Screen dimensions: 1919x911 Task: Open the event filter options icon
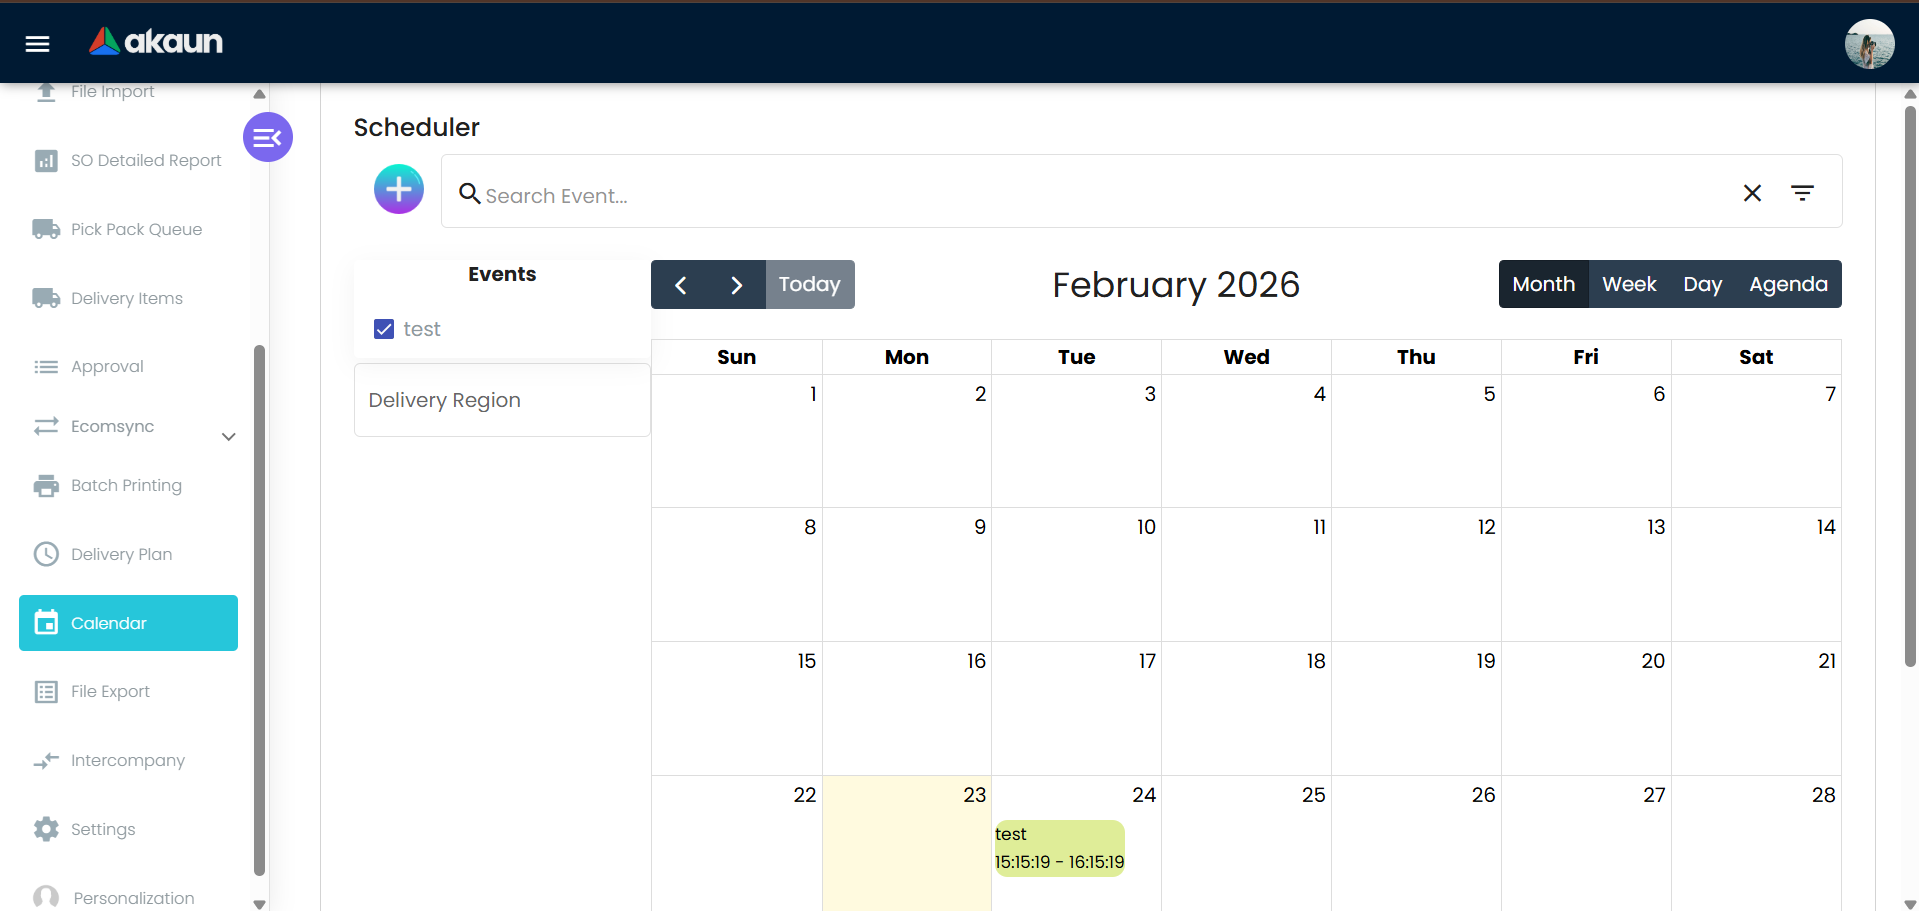pos(1802,193)
